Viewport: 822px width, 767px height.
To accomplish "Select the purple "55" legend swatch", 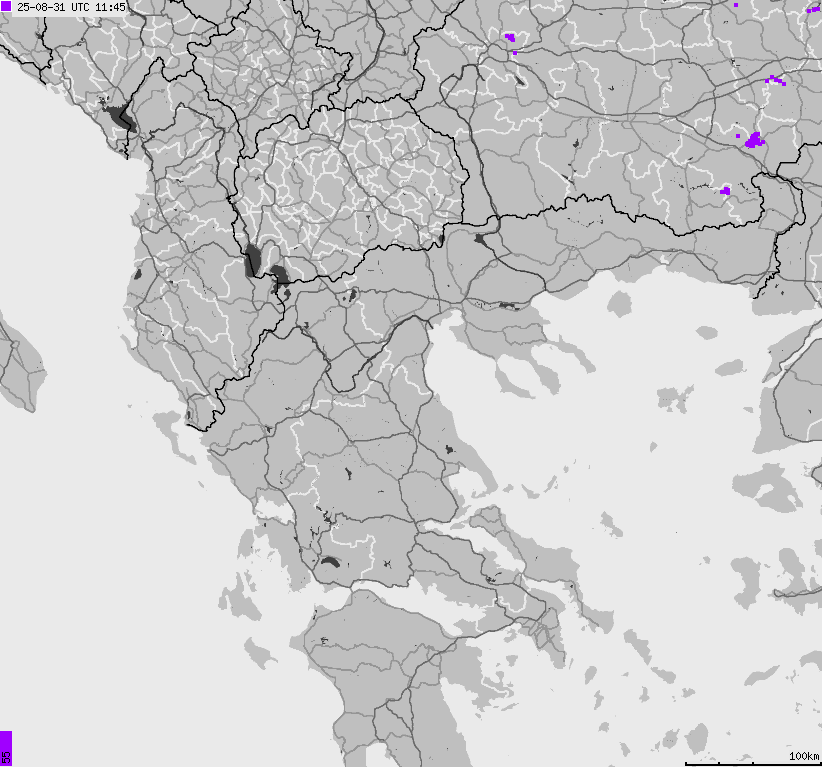I will click(x=6, y=749).
